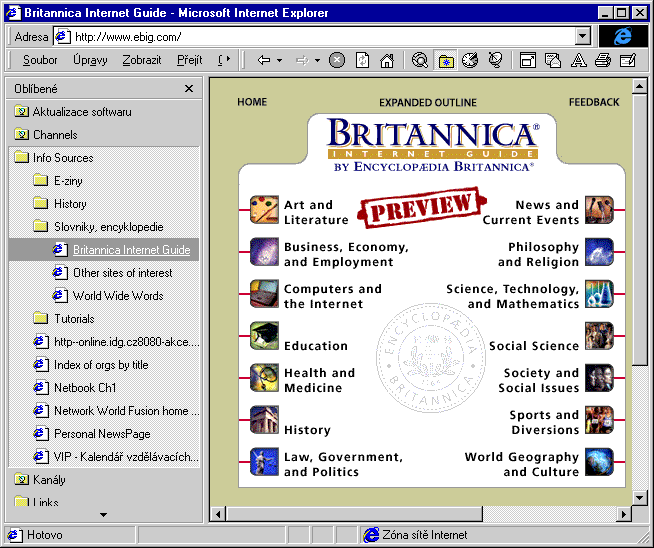
Task: Click the Science, Technology, and Mathematics icon
Action: pyautogui.click(x=599, y=294)
